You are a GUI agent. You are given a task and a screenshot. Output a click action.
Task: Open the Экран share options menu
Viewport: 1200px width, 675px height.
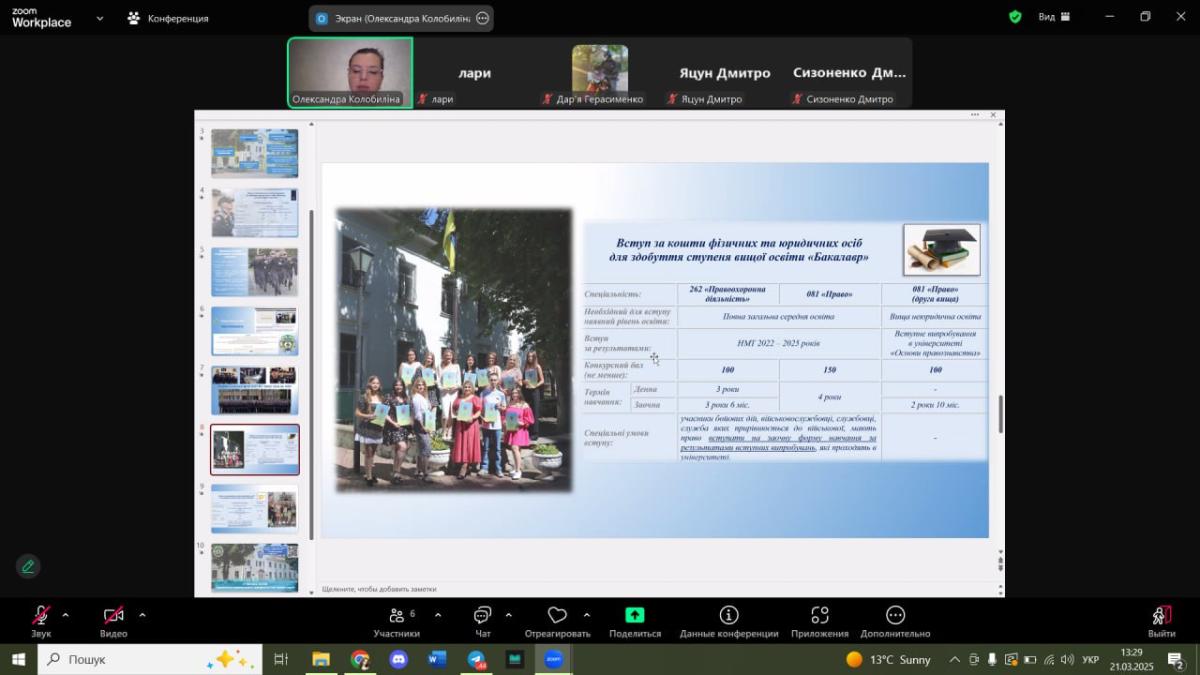(x=483, y=18)
